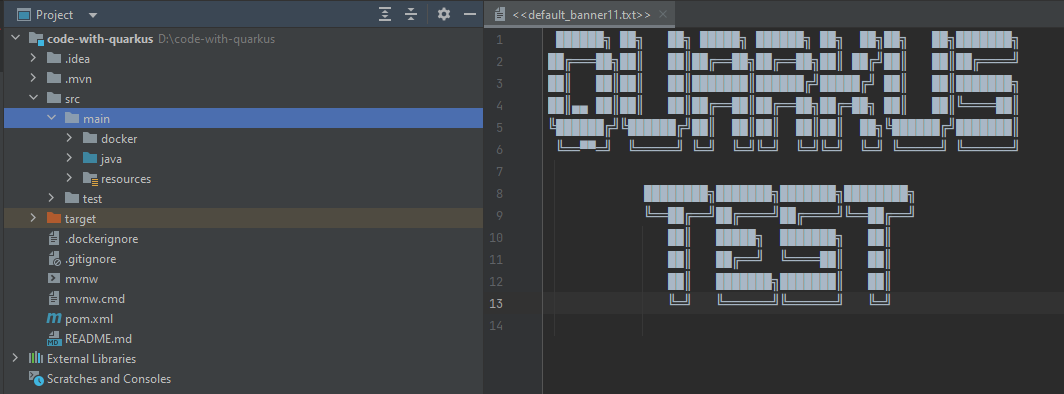The image size is (1064, 394).
Task: Click the Scratches and Consoles icon
Action: pyautogui.click(x=36, y=379)
